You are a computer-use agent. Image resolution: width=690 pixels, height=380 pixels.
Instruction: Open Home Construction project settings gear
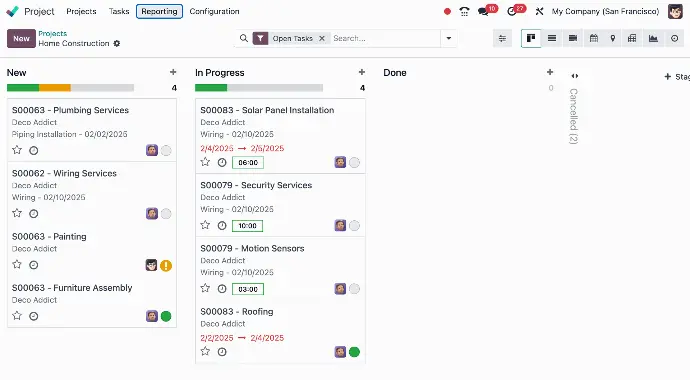[117, 43]
